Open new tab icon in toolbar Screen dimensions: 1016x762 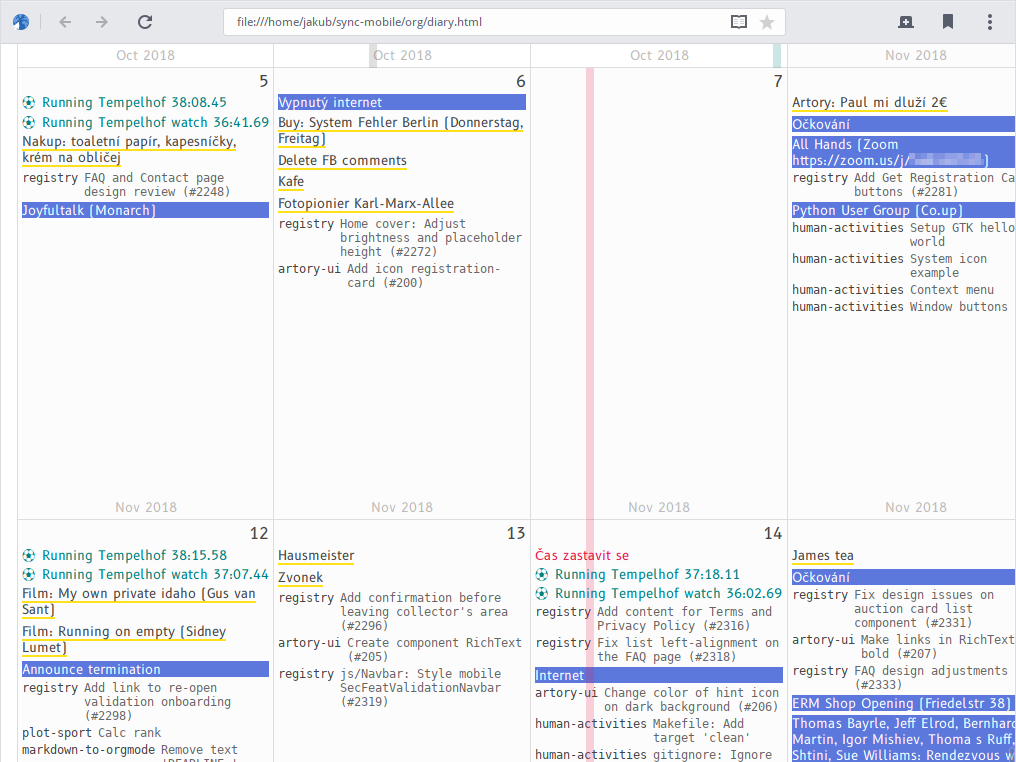(x=906, y=22)
